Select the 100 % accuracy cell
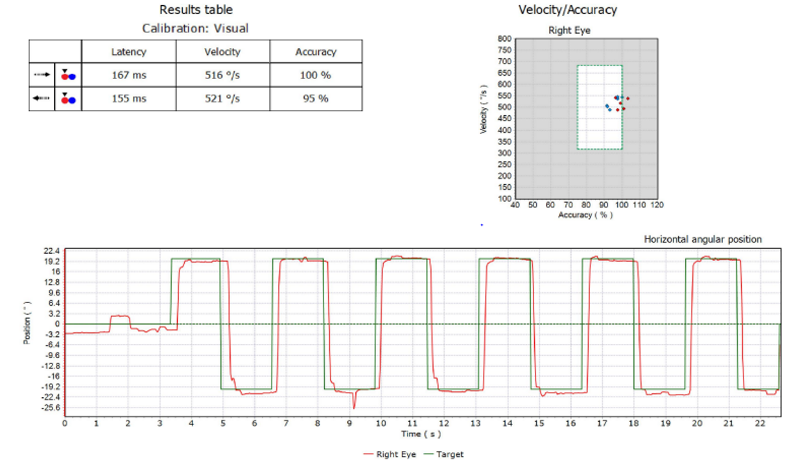The height and width of the screenshot is (460, 800). pos(316,75)
